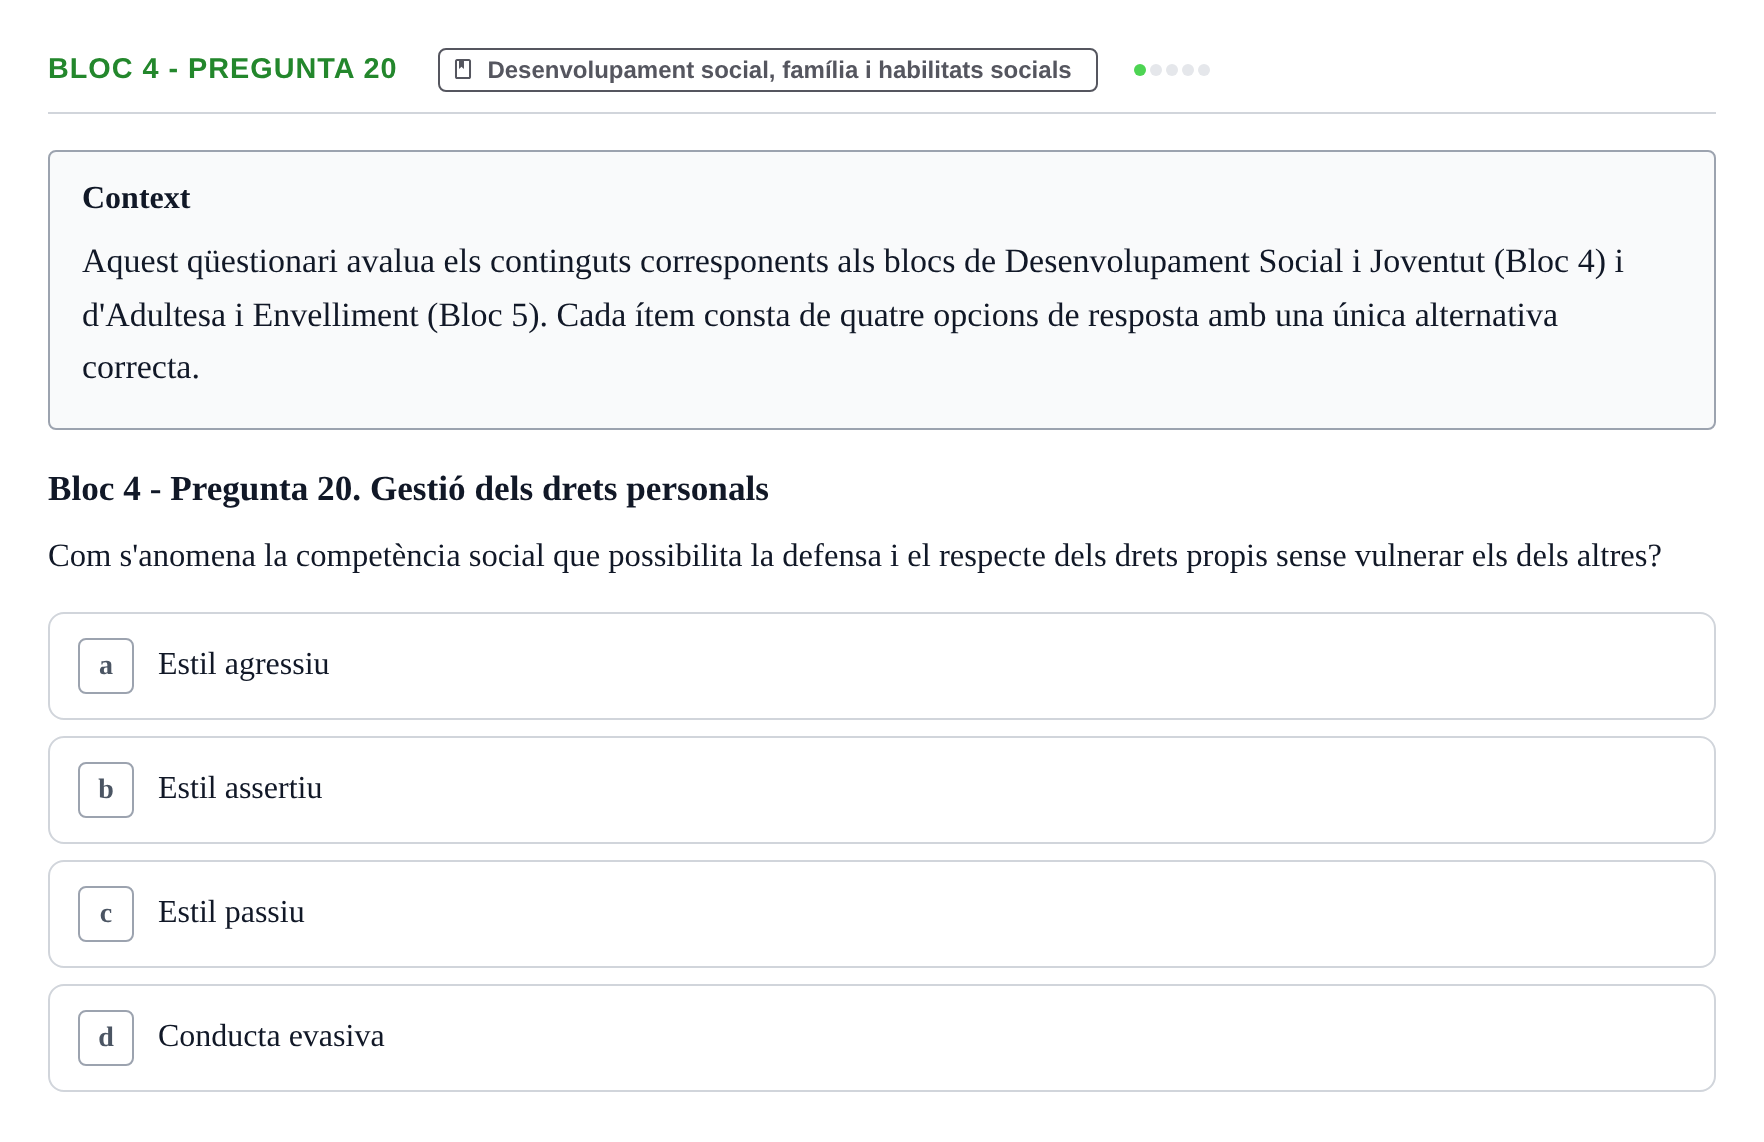Select answer option a, Estil agressiu

point(881,666)
